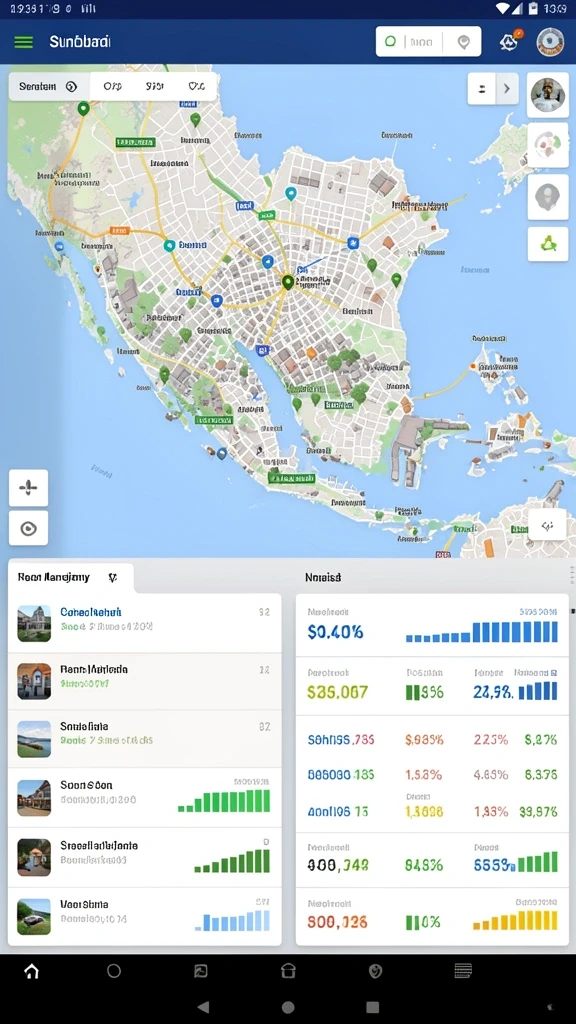Image resolution: width=576 pixels, height=1024 pixels.
Task: Switch to the Noreisd panel tab
Action: click(x=323, y=577)
